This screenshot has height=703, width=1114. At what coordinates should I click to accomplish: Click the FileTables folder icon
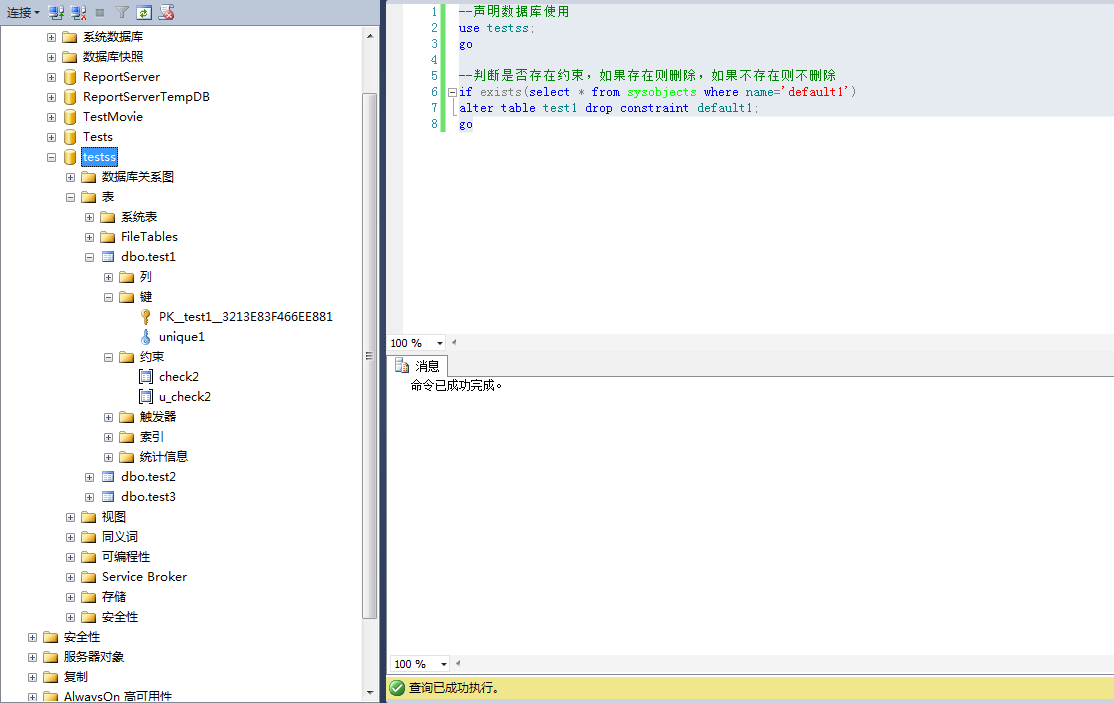pos(108,236)
